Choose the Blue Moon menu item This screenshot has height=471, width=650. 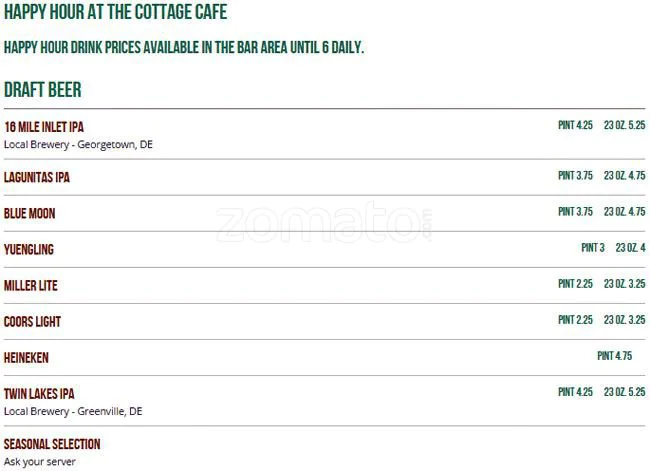coord(30,214)
